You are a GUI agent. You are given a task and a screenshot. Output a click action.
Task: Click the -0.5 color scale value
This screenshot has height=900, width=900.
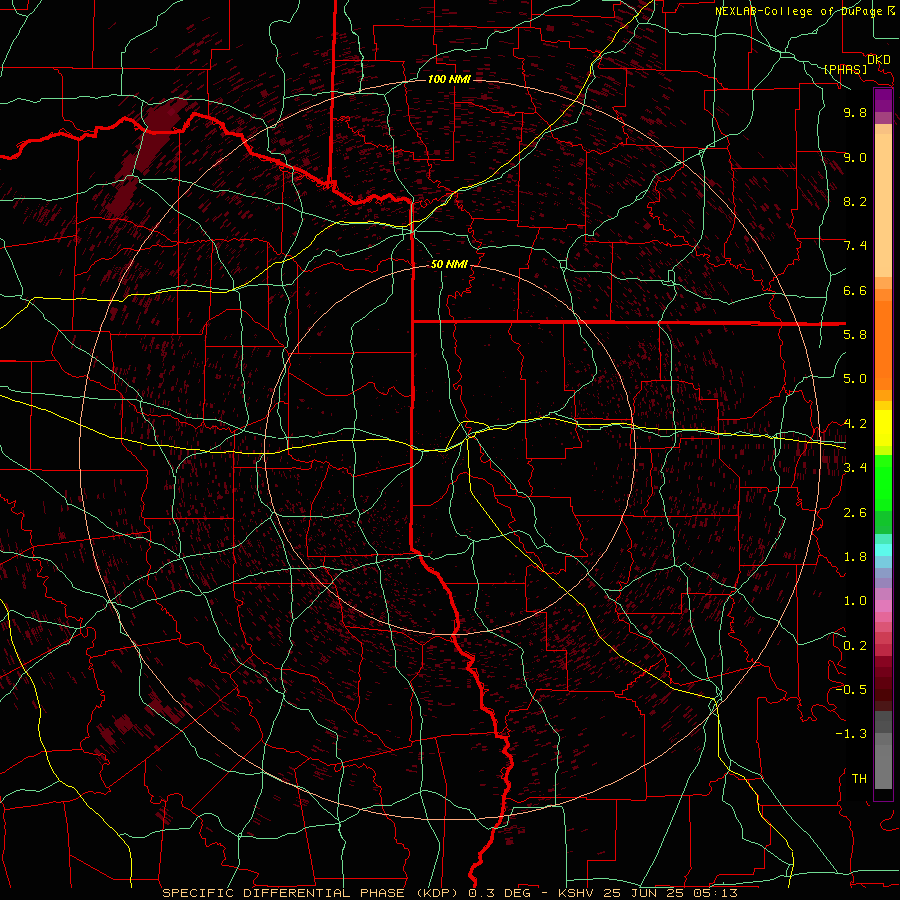(851, 689)
